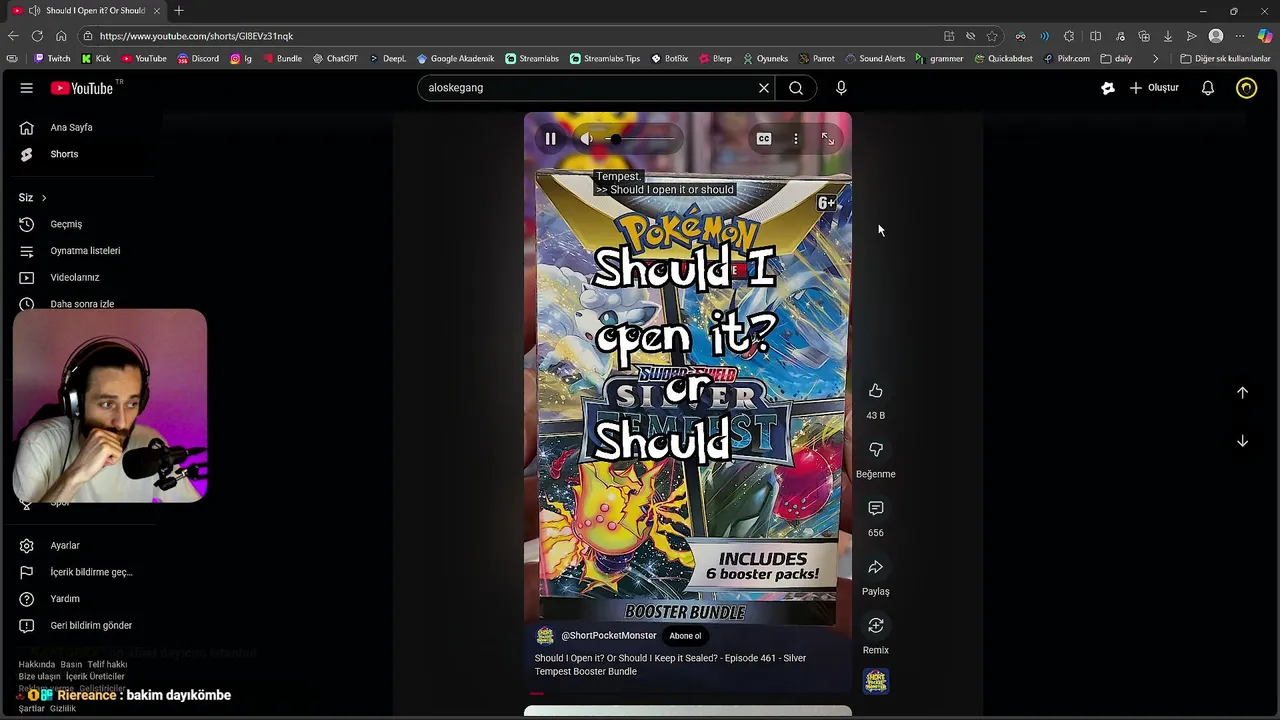Pause the Shorts video
This screenshot has width=1280, height=720.
click(550, 139)
